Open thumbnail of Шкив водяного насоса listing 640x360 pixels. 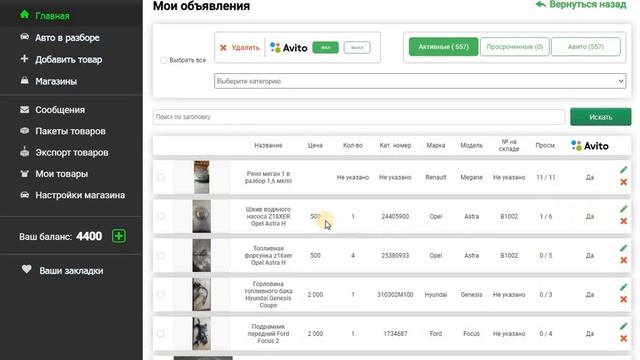[202, 216]
